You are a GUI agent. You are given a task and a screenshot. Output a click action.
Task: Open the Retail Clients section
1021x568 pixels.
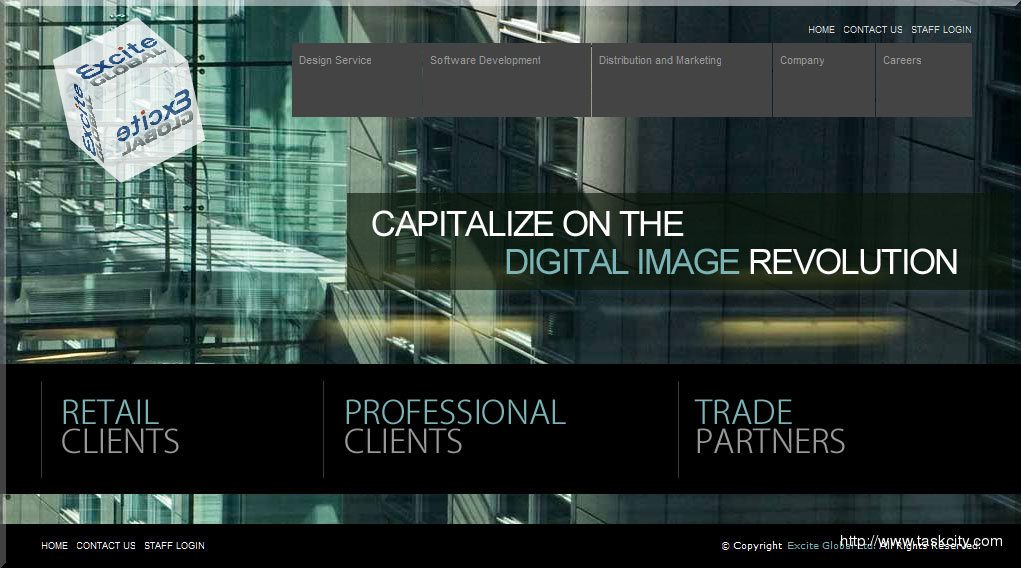point(120,427)
